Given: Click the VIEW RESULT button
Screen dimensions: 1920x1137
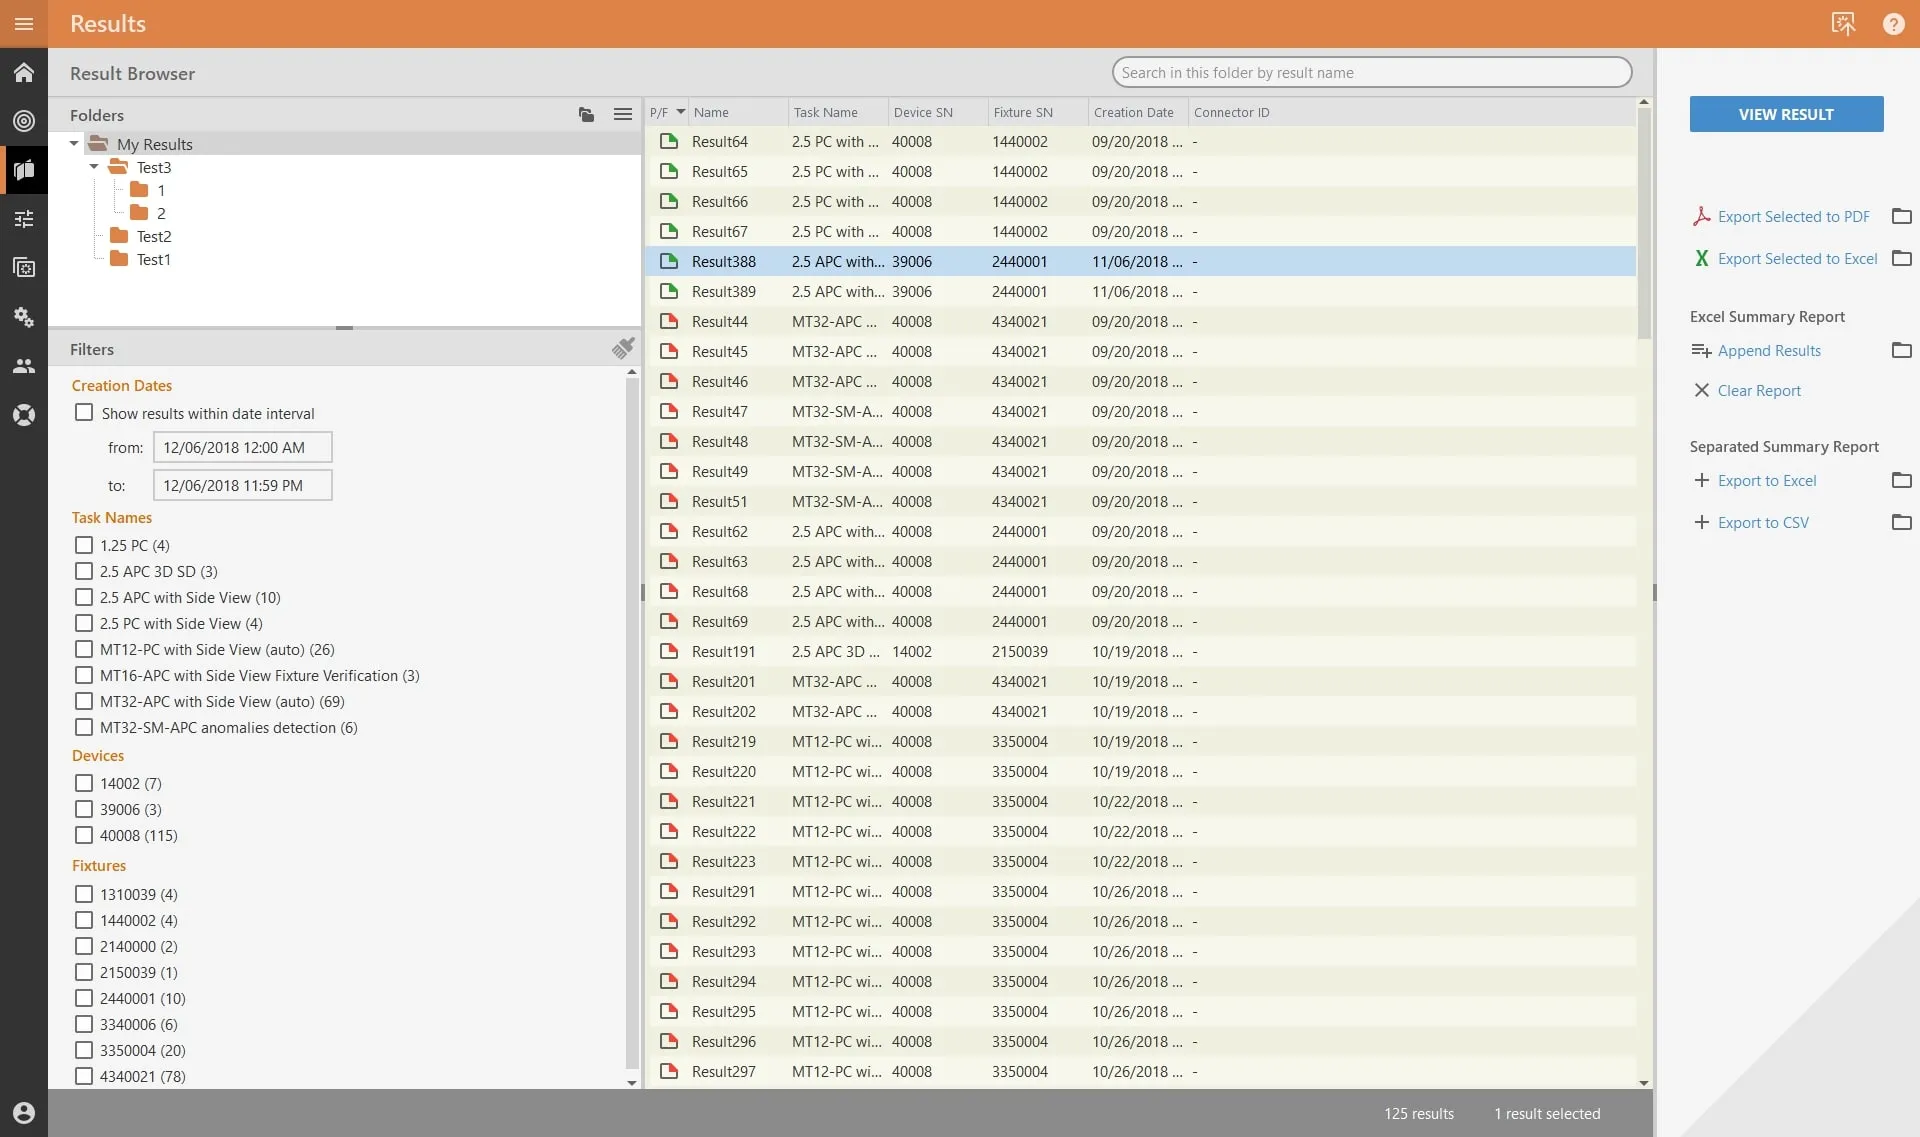Looking at the screenshot, I should pyautogui.click(x=1785, y=114).
